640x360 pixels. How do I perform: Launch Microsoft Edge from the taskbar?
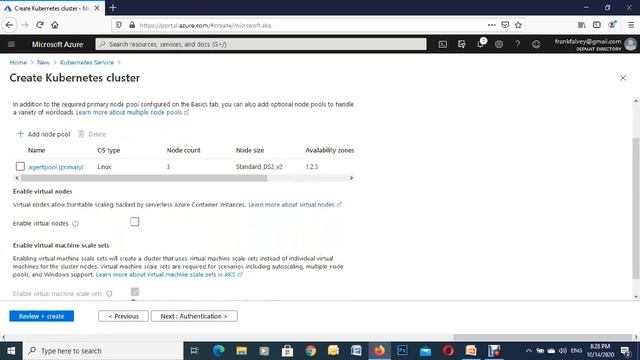pyautogui.click(x=219, y=351)
